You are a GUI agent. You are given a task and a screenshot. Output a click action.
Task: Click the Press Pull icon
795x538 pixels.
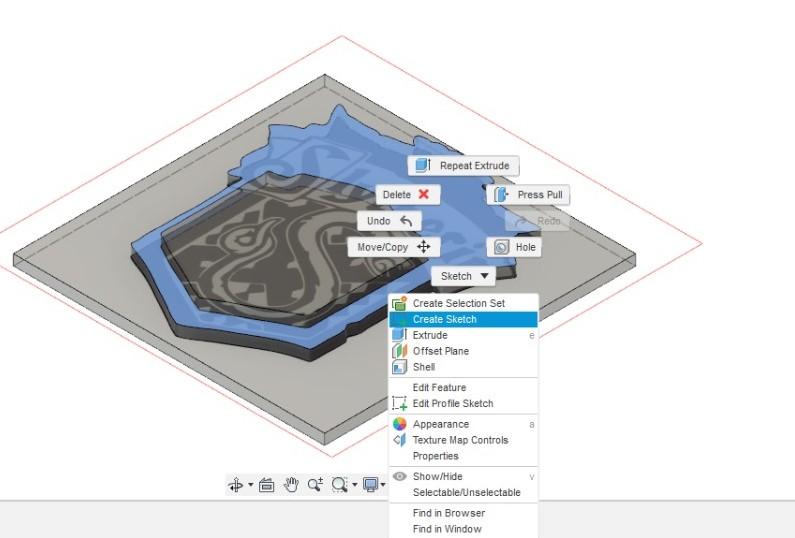click(x=501, y=195)
